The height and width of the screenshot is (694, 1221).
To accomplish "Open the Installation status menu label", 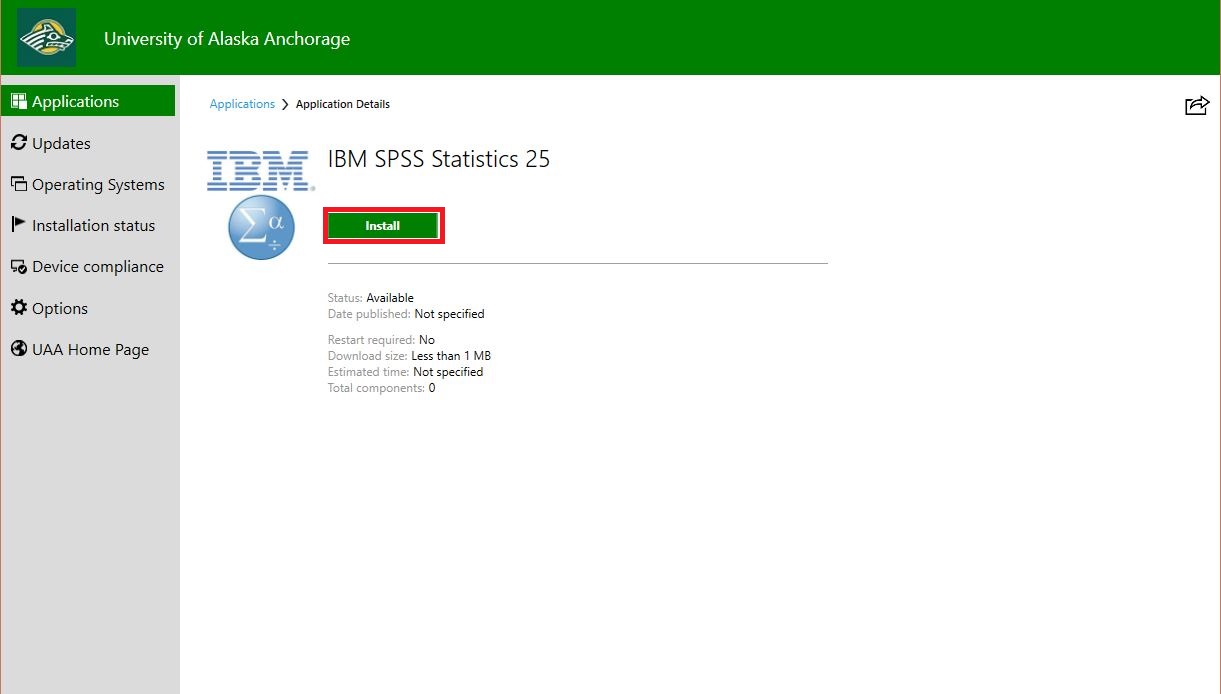I will pyautogui.click(x=94, y=226).
